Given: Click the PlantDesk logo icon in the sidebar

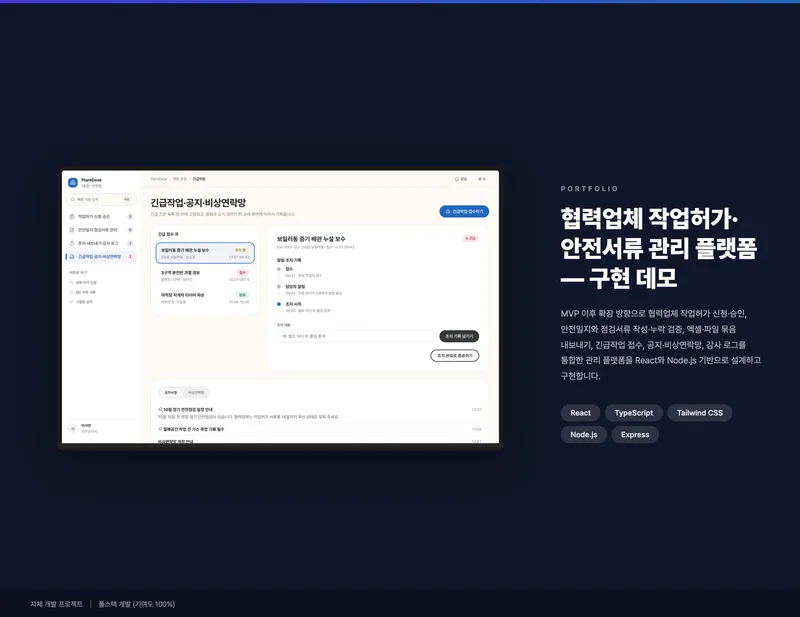Looking at the screenshot, I should click(x=73, y=182).
